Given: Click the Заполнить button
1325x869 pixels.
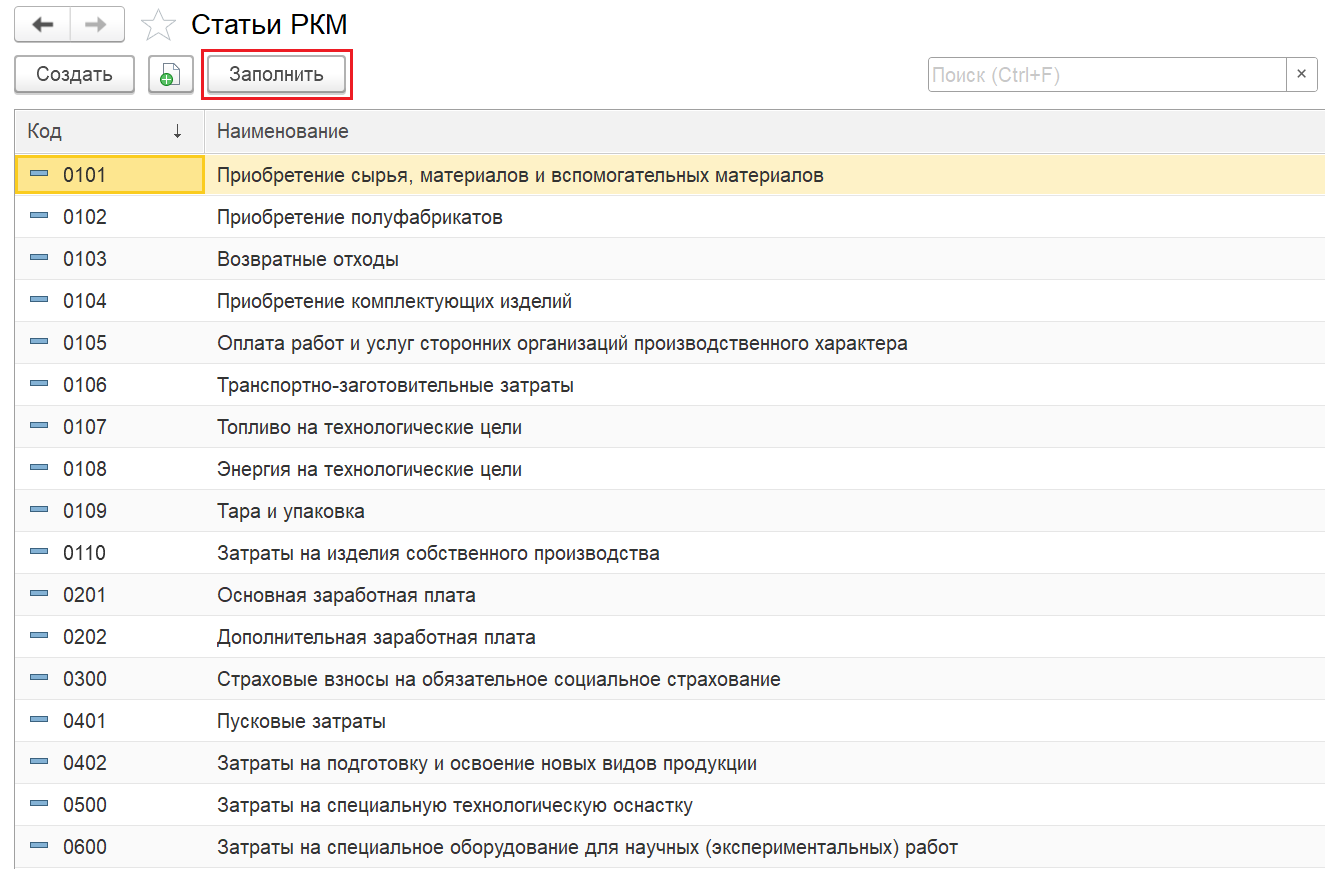Looking at the screenshot, I should pos(277,75).
